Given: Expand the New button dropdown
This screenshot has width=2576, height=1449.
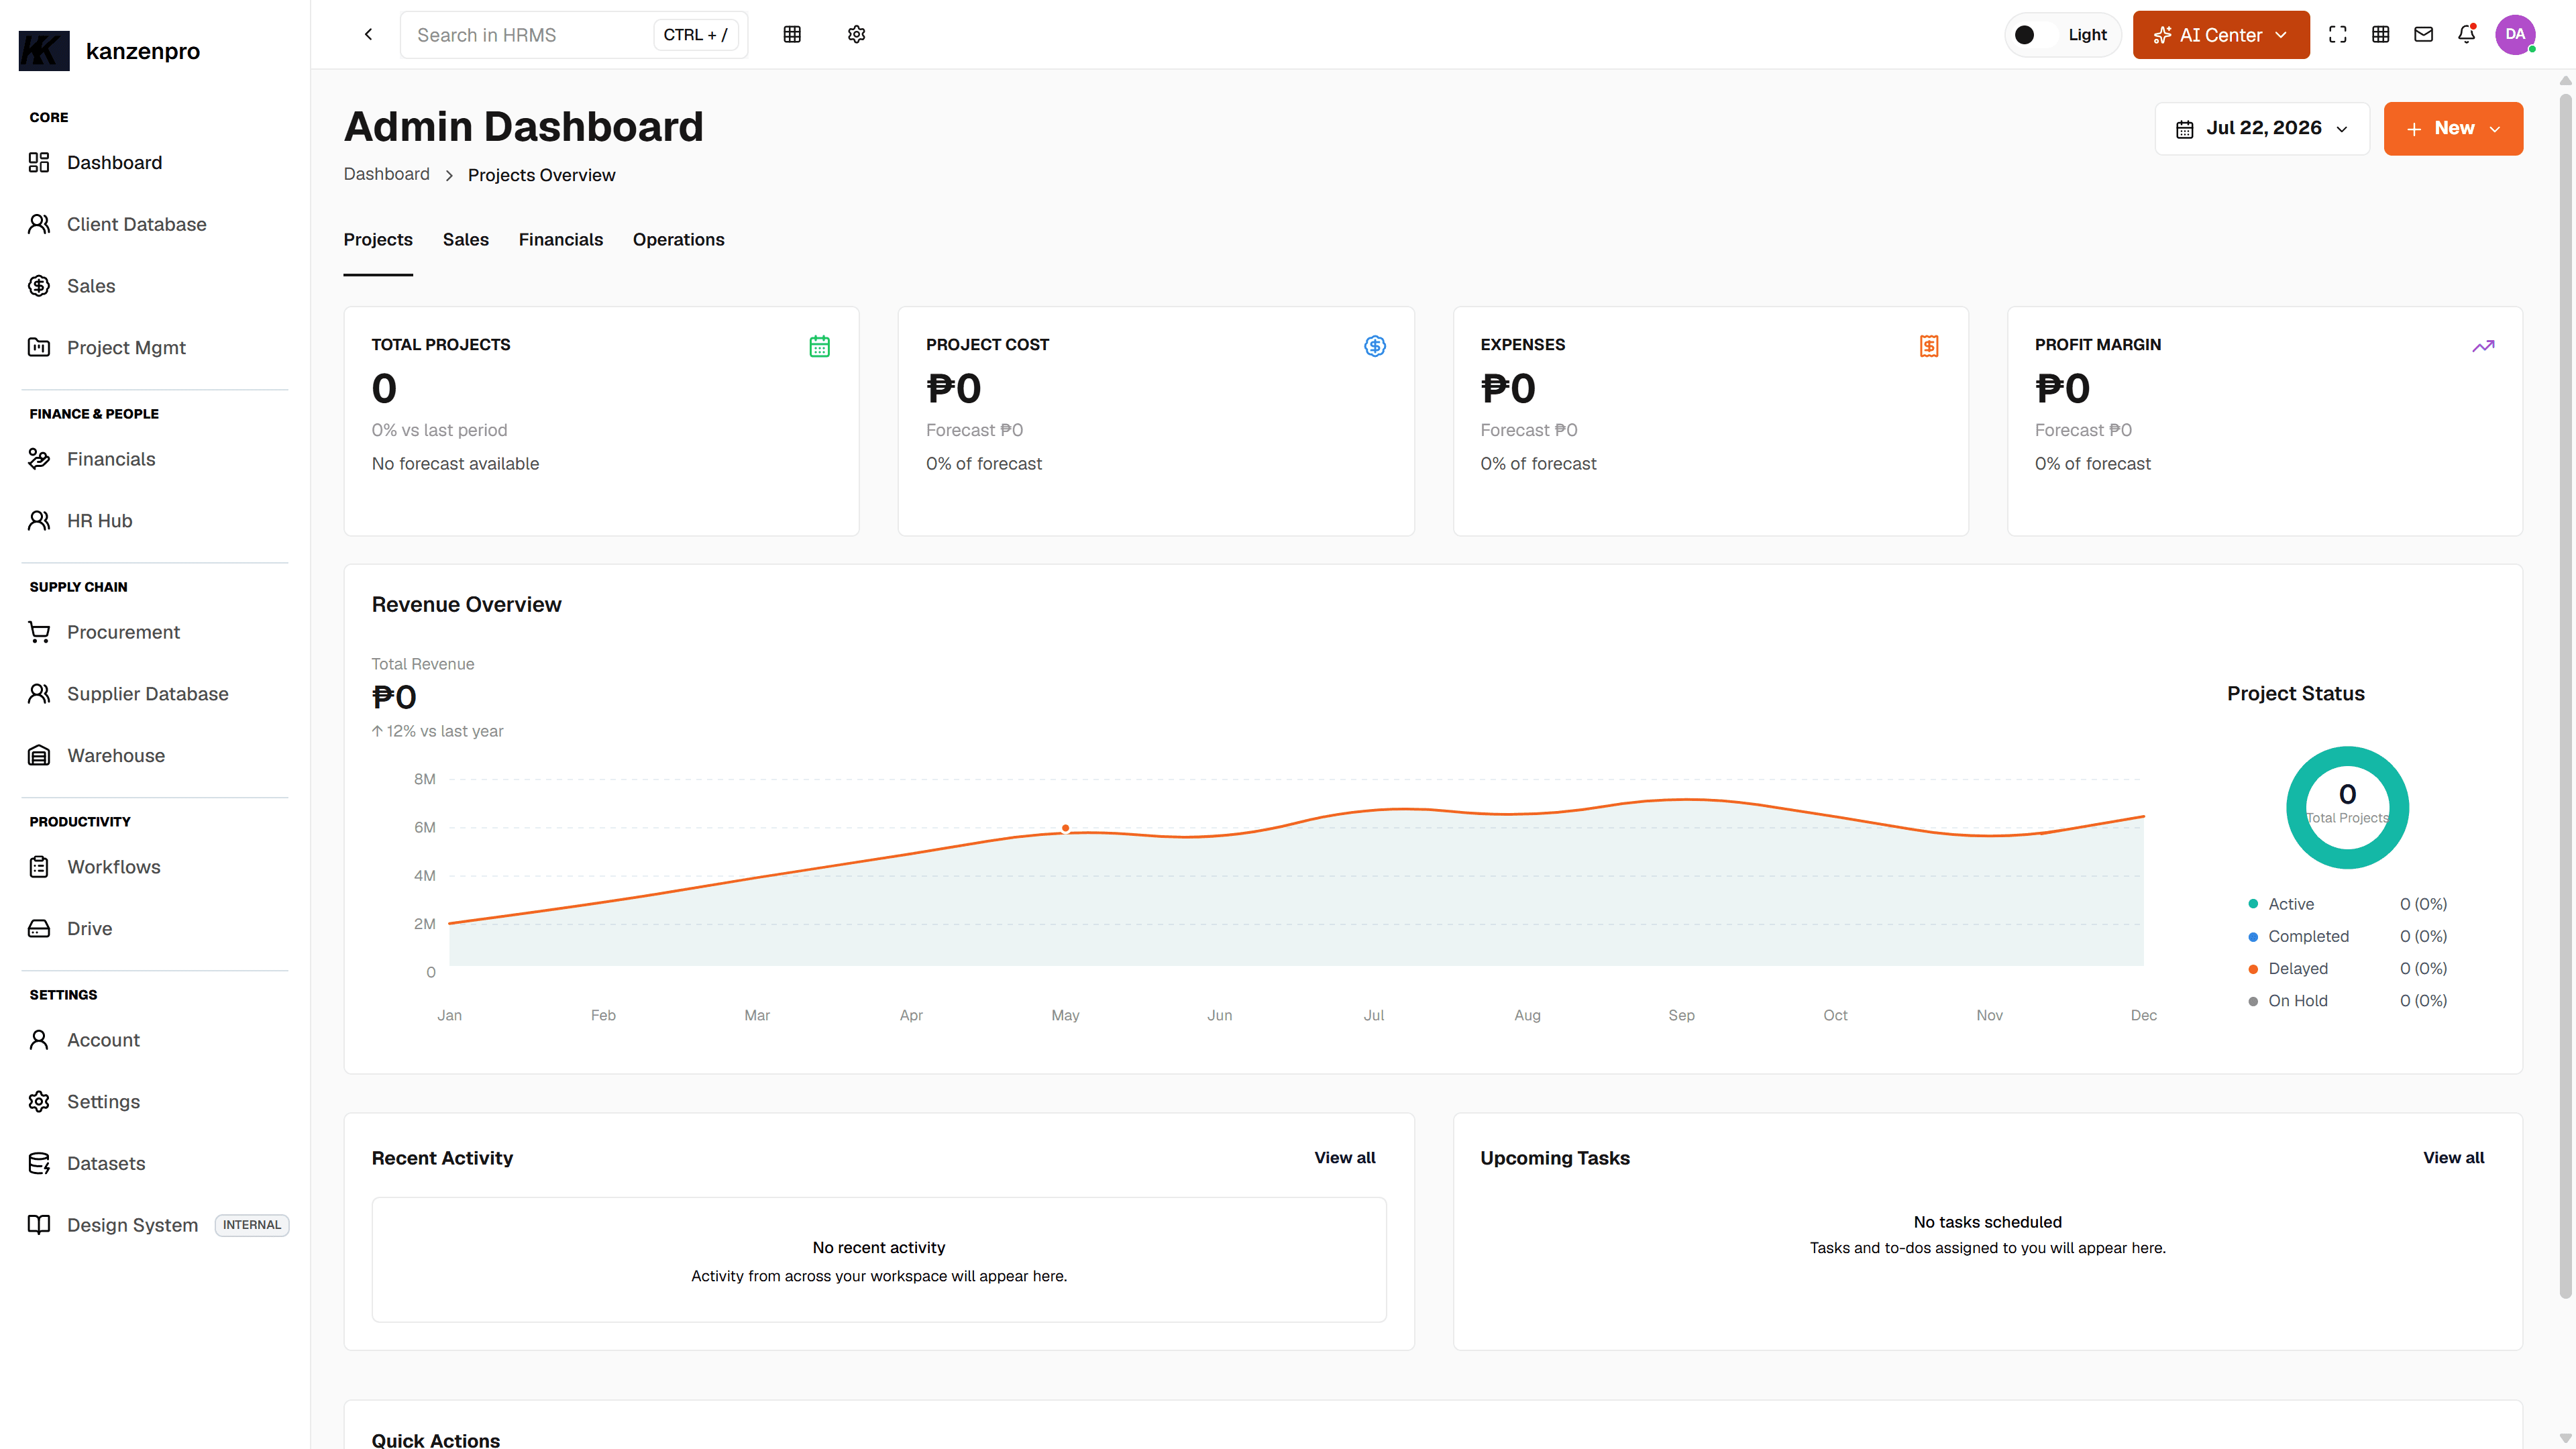Looking at the screenshot, I should (2453, 128).
